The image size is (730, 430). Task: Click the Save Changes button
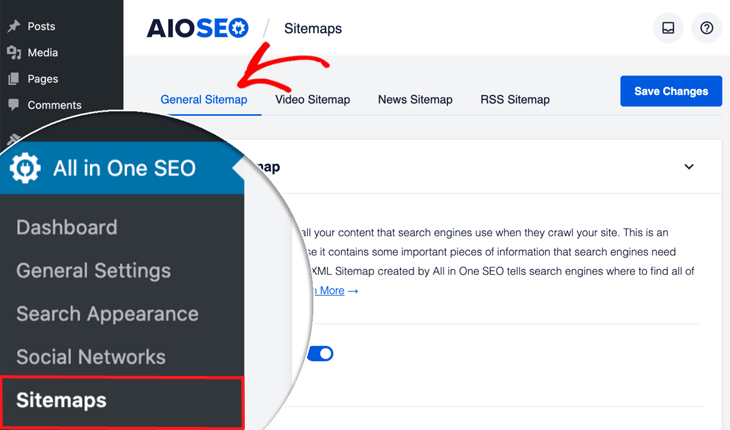(x=671, y=91)
